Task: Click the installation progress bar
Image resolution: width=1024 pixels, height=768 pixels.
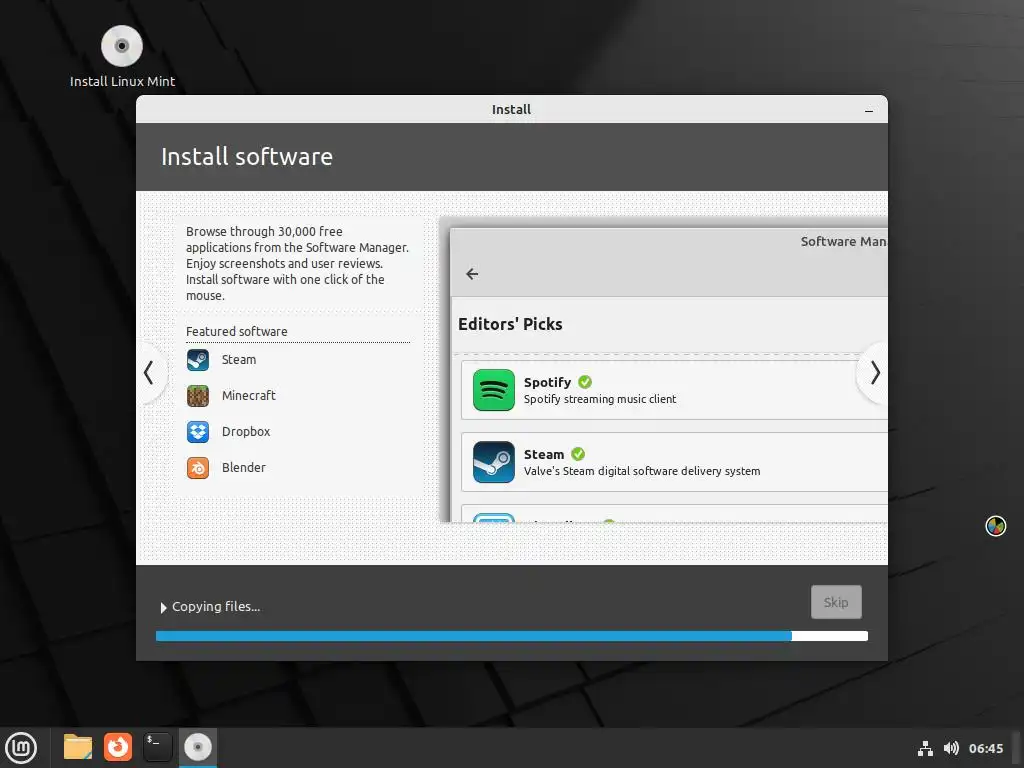Action: click(511, 636)
